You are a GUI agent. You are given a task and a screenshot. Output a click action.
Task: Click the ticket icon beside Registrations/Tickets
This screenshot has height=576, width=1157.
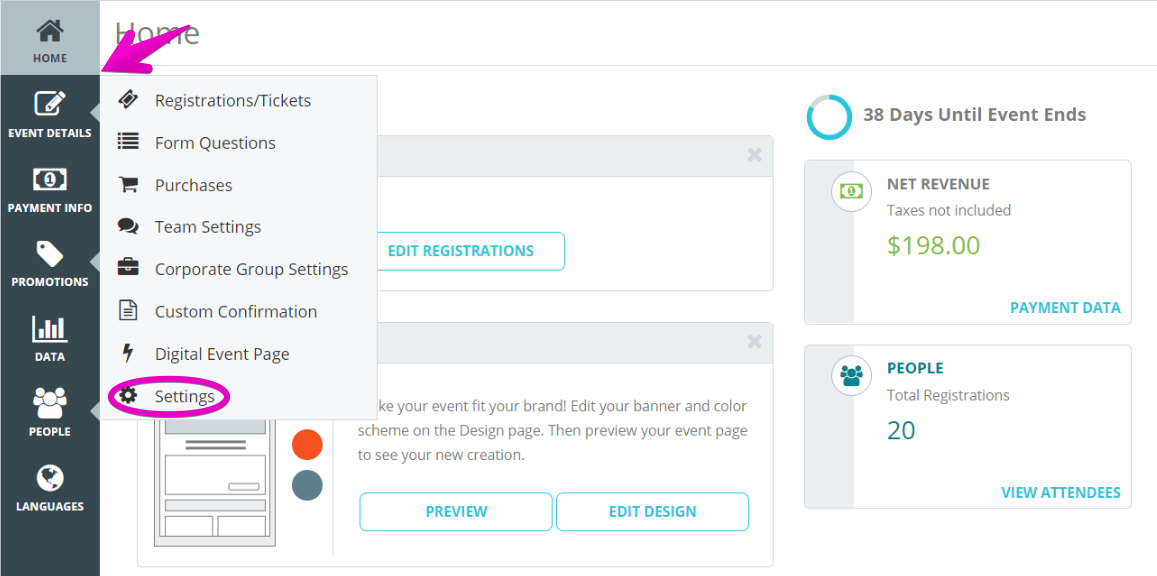128,100
